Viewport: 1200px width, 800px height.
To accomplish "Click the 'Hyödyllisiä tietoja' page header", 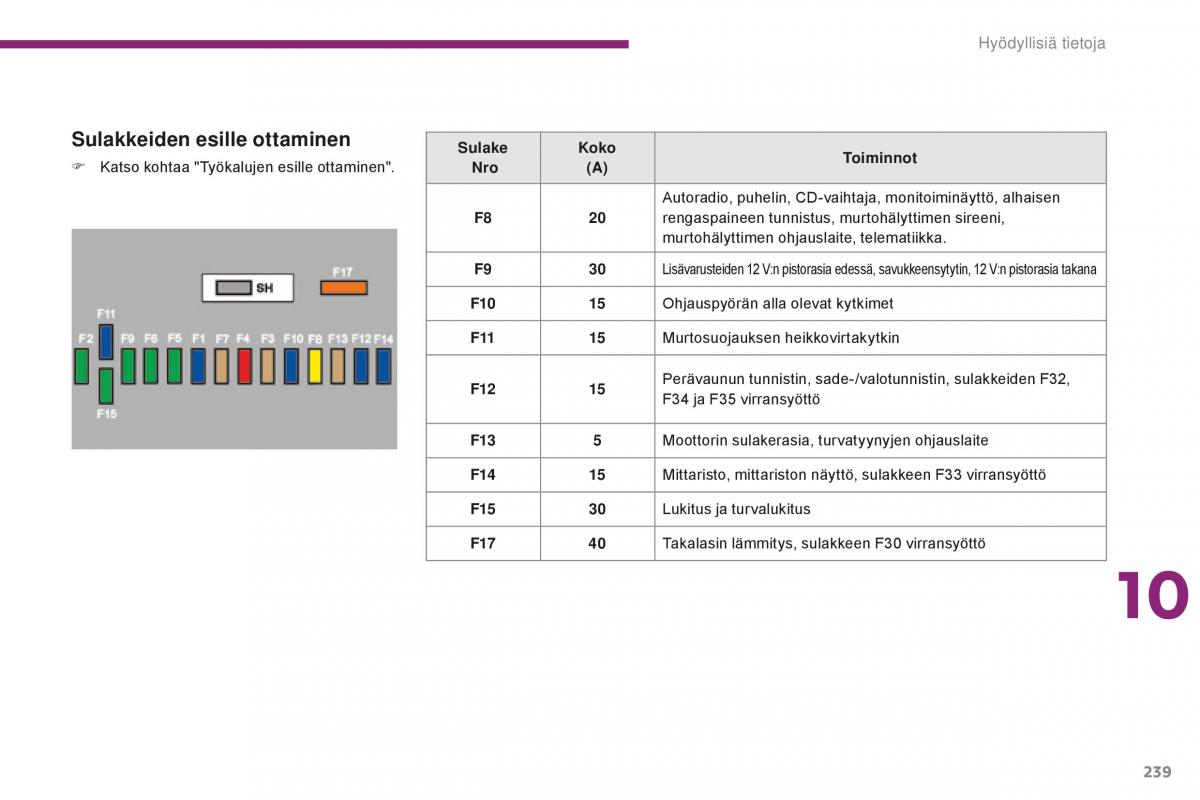I will point(1041,43).
